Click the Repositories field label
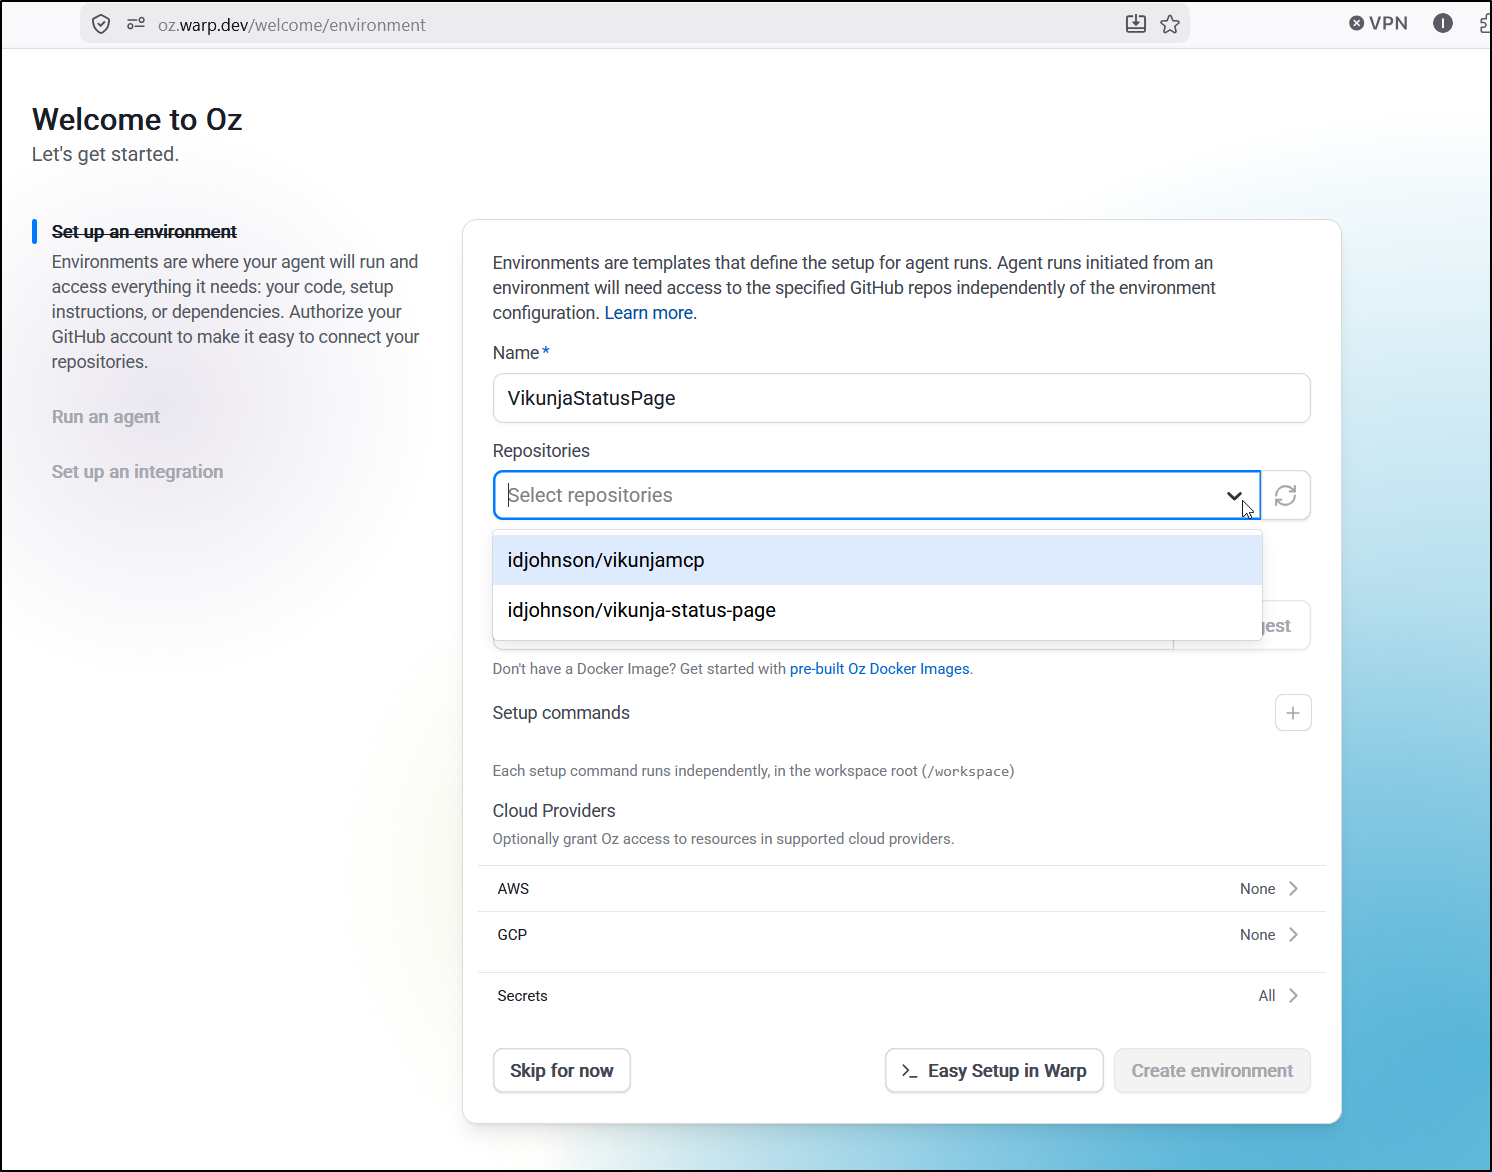The width and height of the screenshot is (1492, 1172). (541, 451)
